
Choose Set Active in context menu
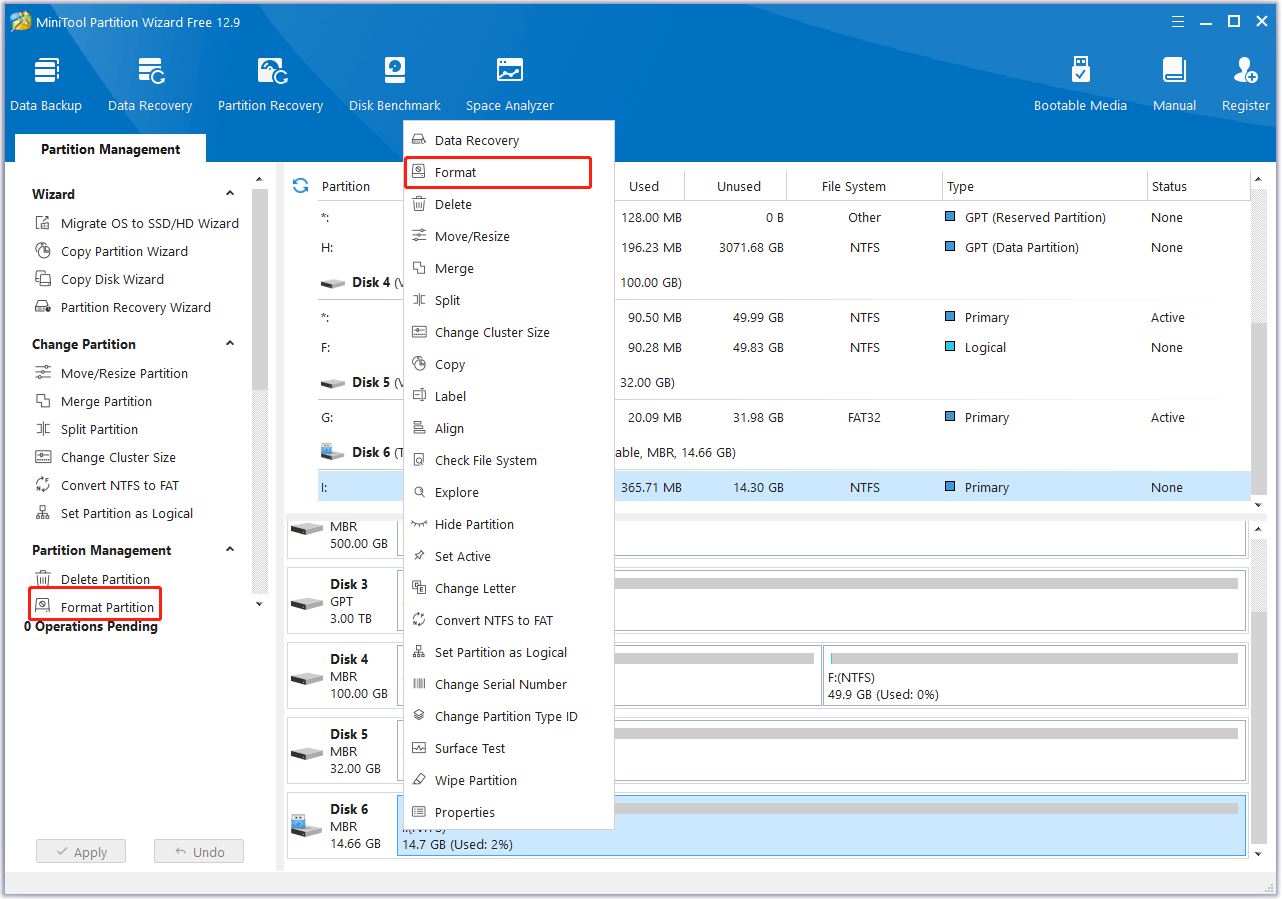508,556
